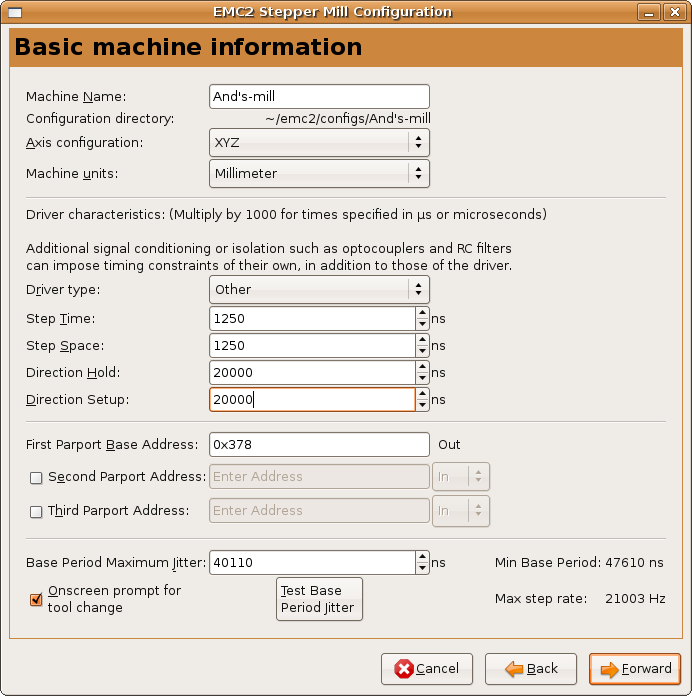
Task: Click the Out label beside First Parport
Action: point(449,444)
